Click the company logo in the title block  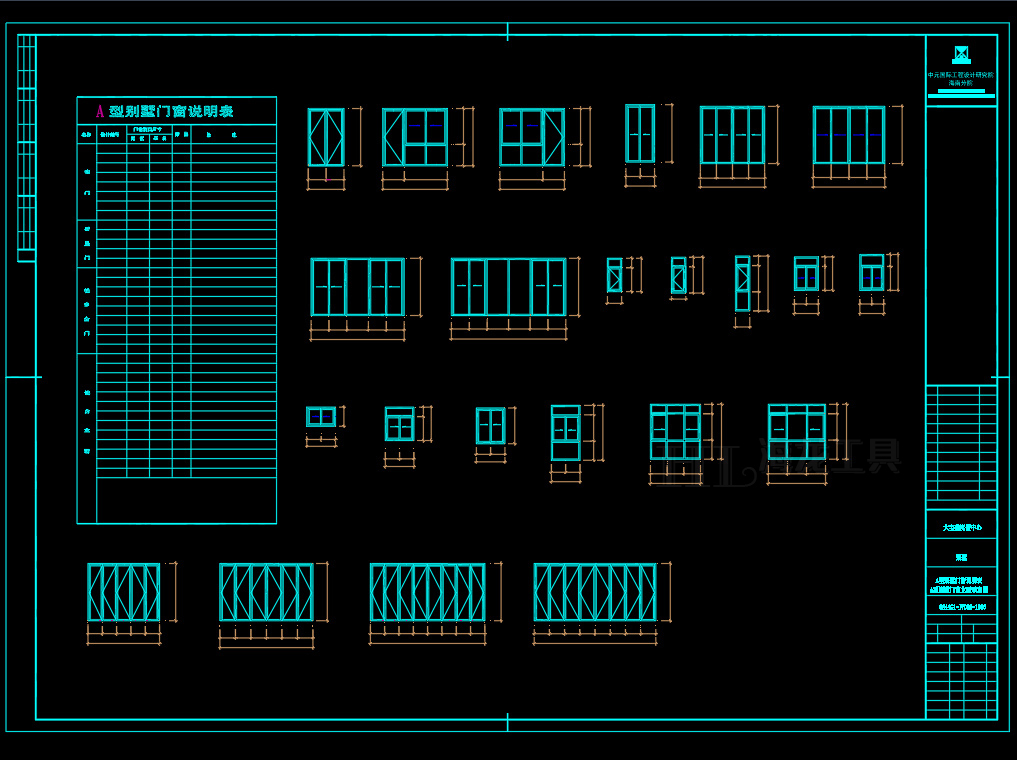click(x=961, y=54)
